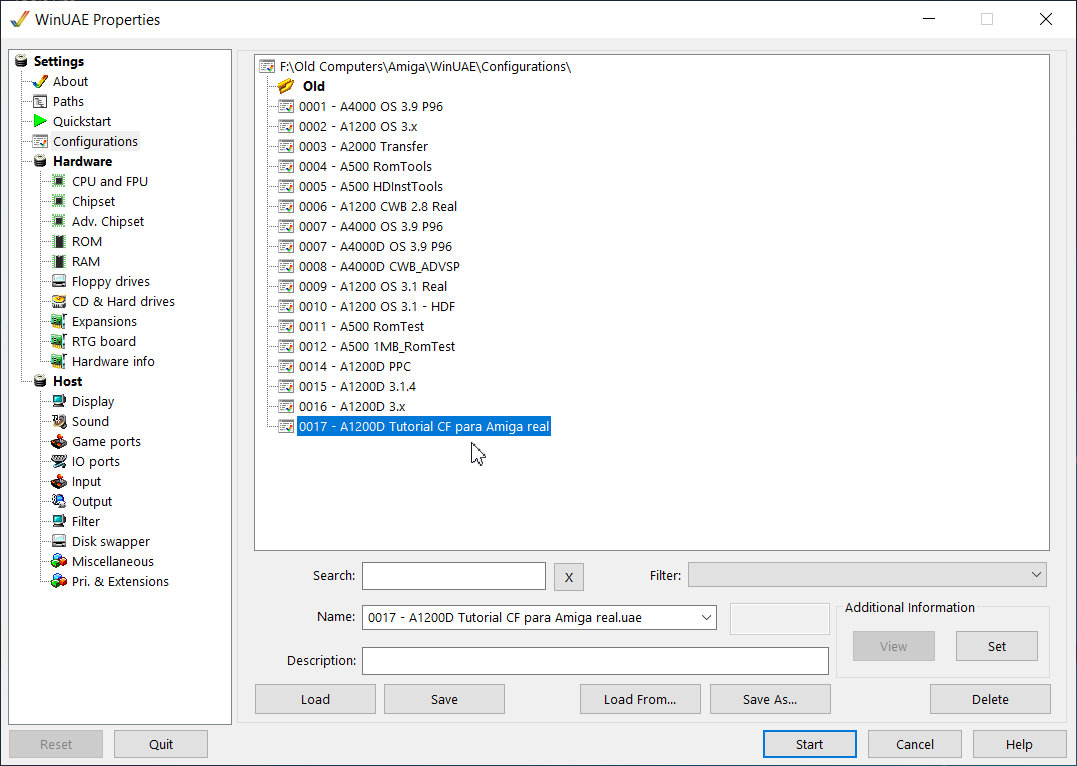Viewport: 1077px width, 766px height.
Task: Click the Input joystick icon
Action: coord(59,482)
